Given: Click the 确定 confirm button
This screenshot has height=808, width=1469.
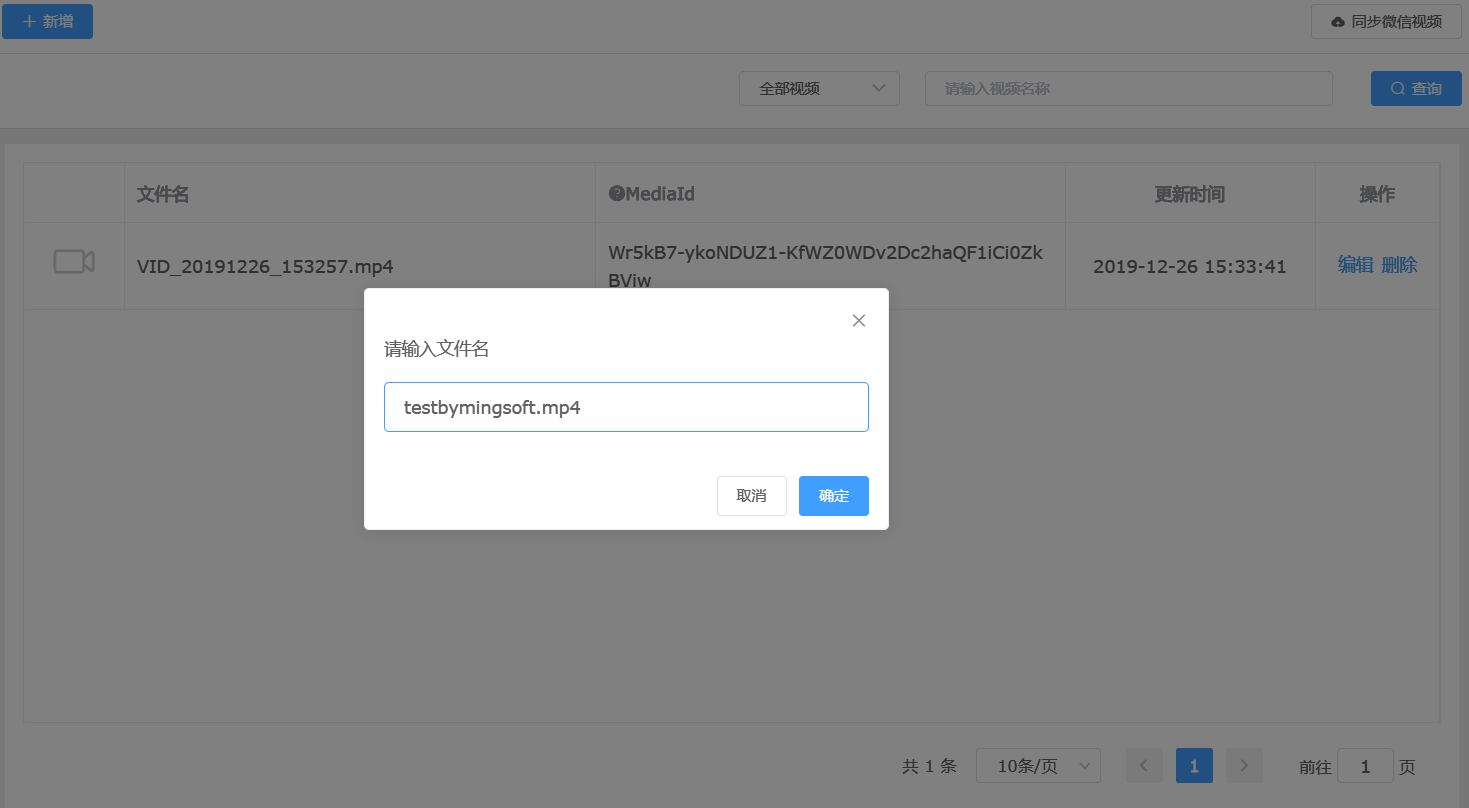Looking at the screenshot, I should [x=833, y=496].
